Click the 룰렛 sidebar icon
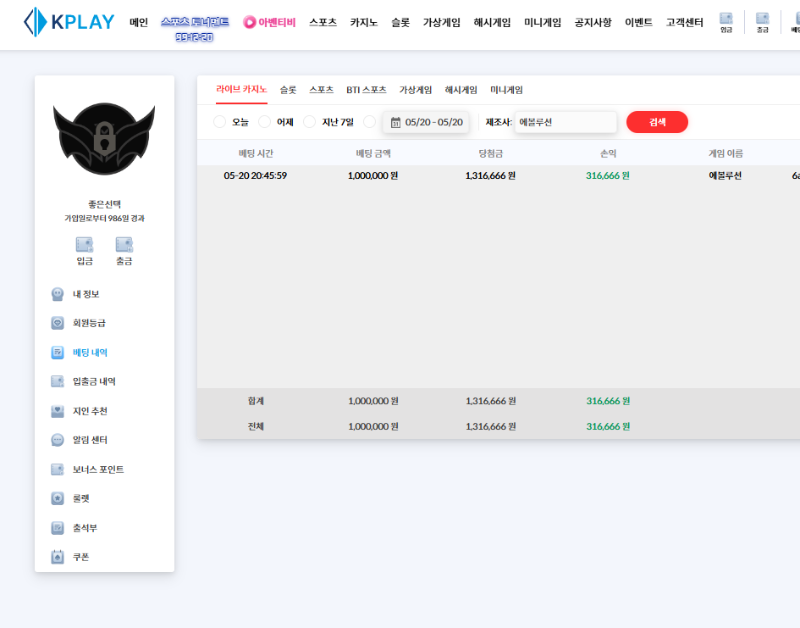Screen dimensions: 800x628 (x=58, y=498)
